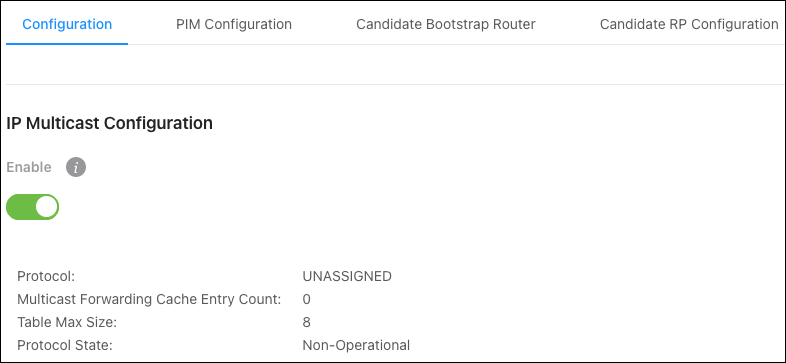786x363 pixels.
Task: Select the Candidate RP Configuration tab
Action: tap(689, 24)
